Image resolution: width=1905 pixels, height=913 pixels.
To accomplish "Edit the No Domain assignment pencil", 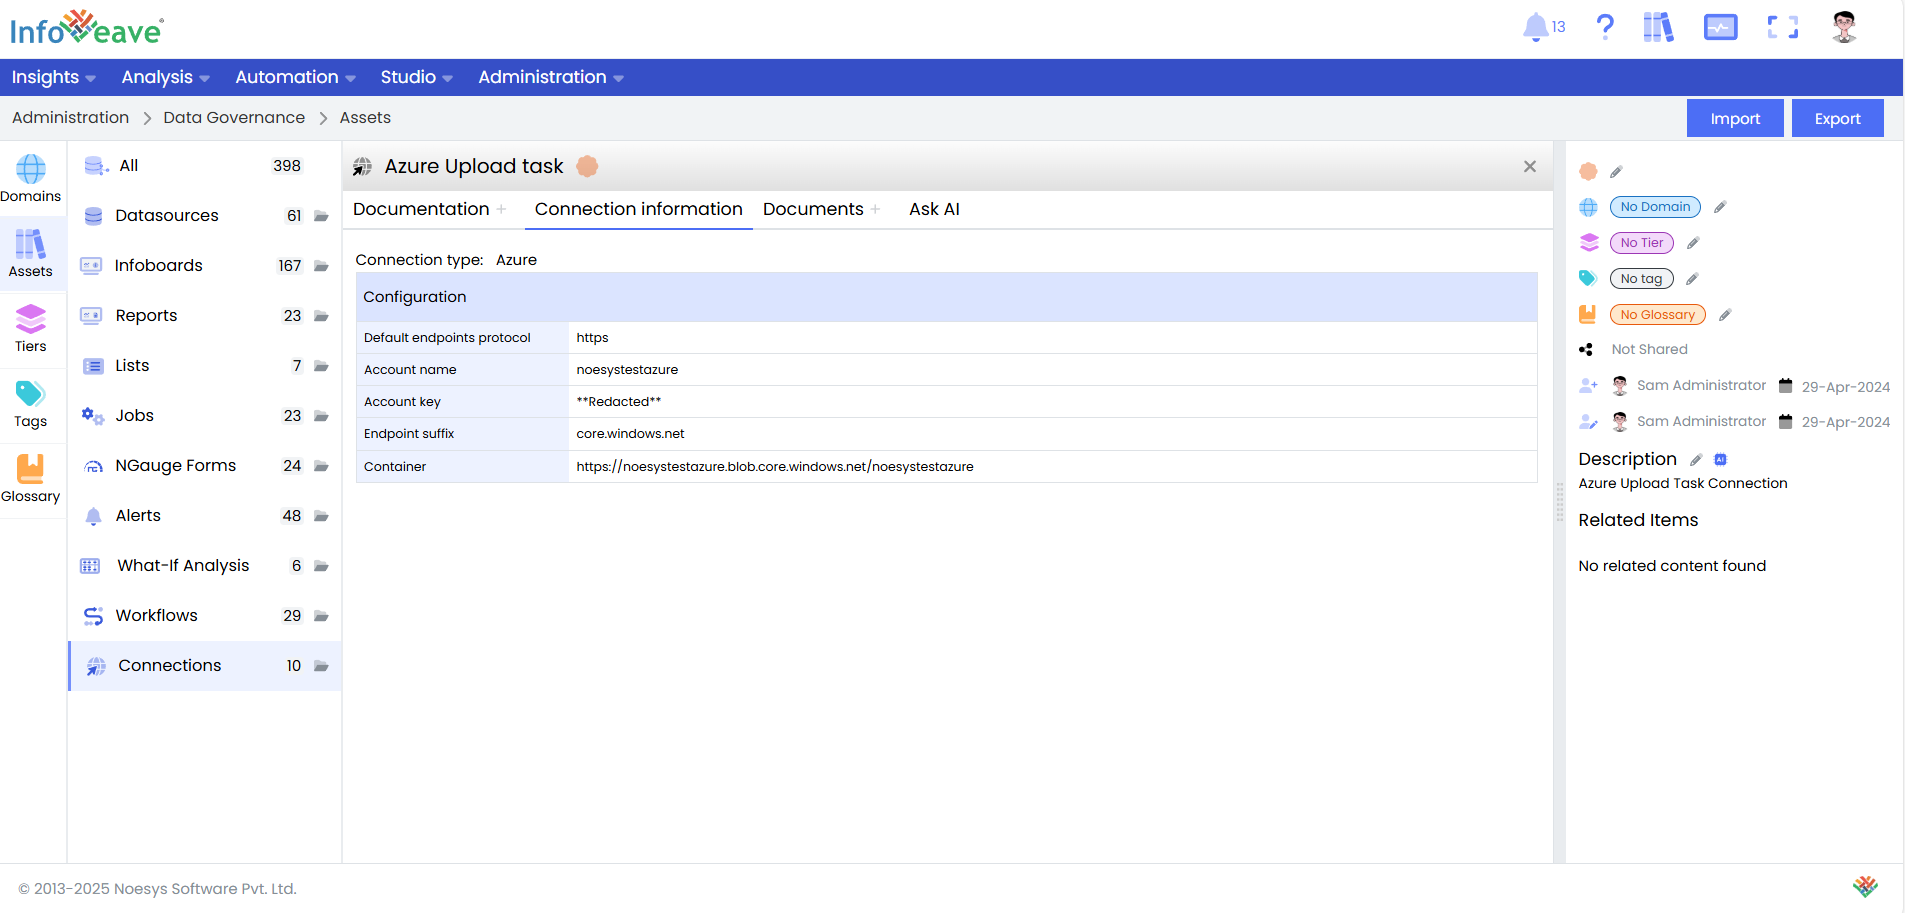I will point(1720,207).
